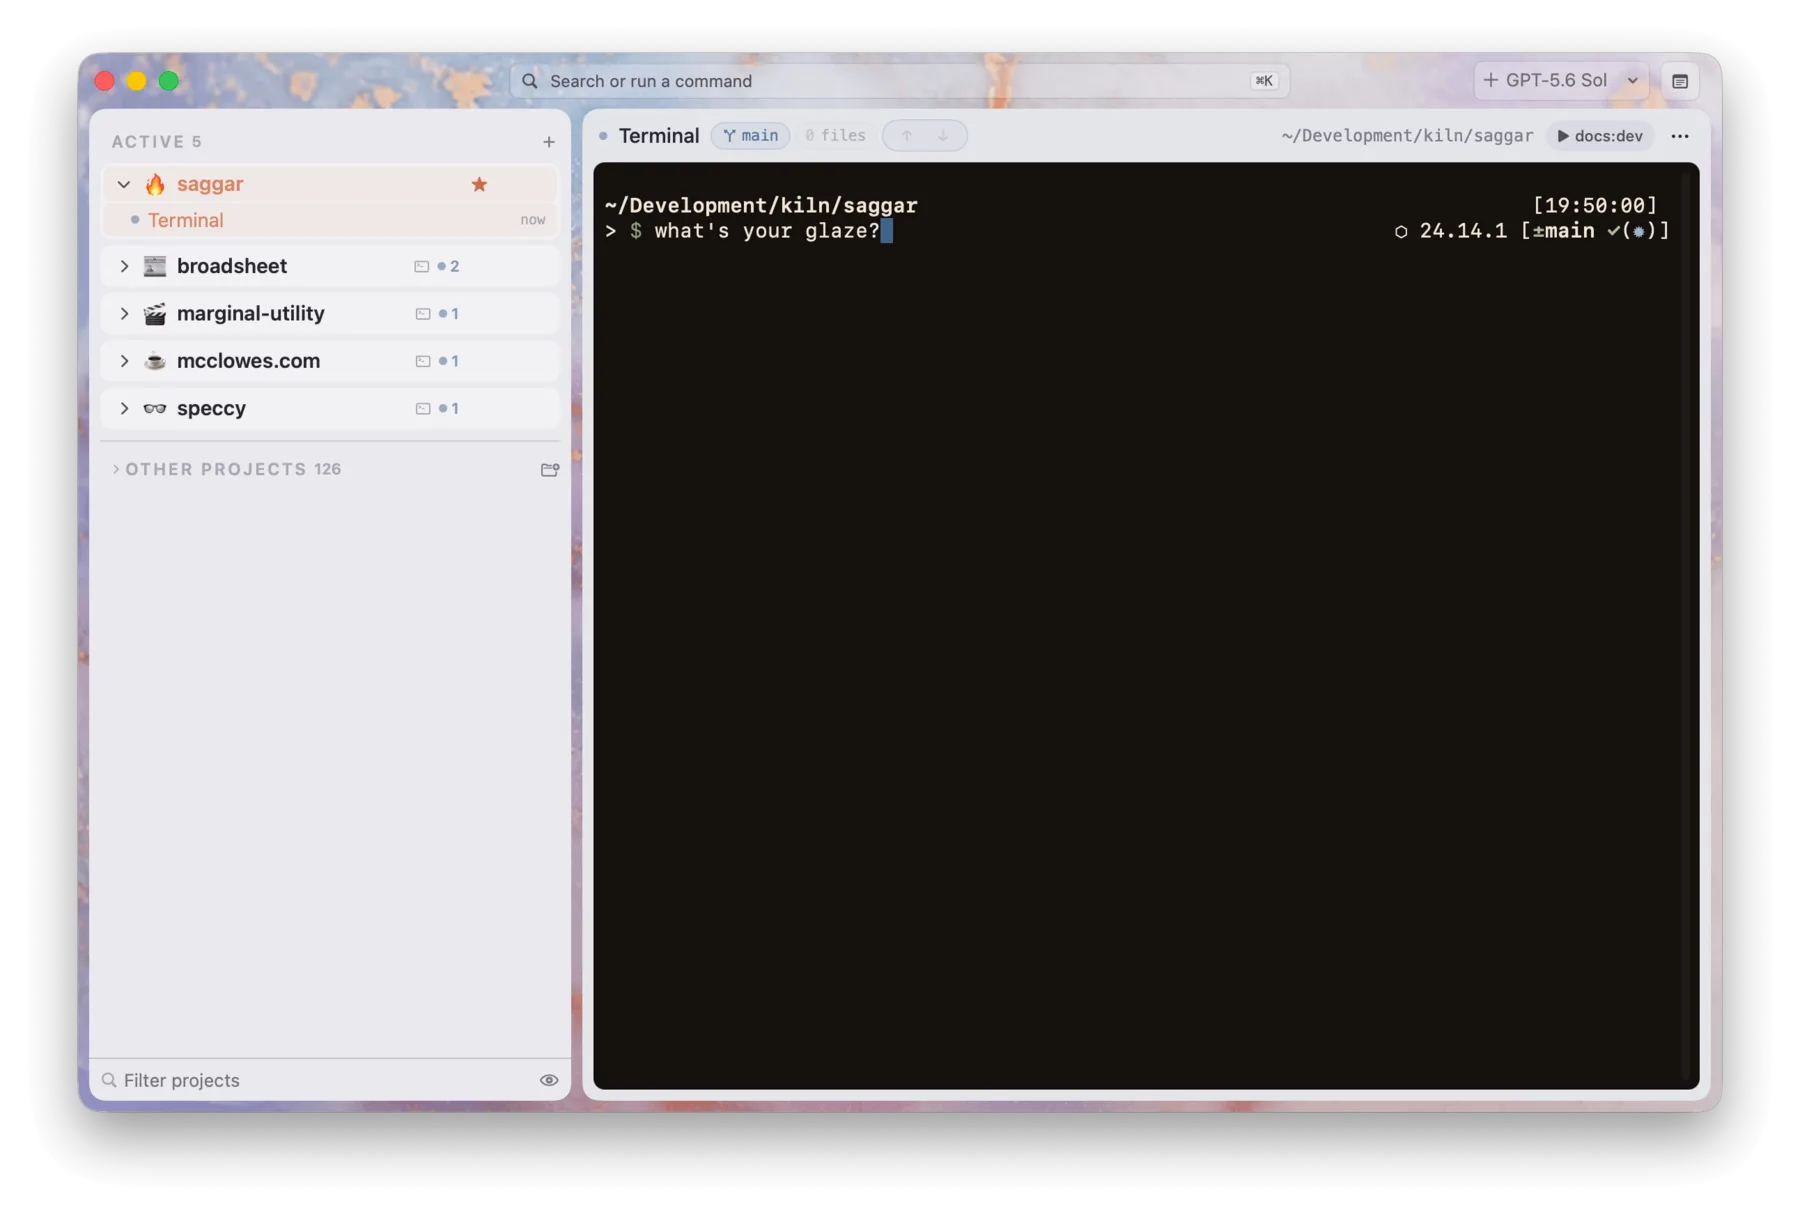Open the three-dot more options menu
The width and height of the screenshot is (1800, 1215).
point(1680,136)
